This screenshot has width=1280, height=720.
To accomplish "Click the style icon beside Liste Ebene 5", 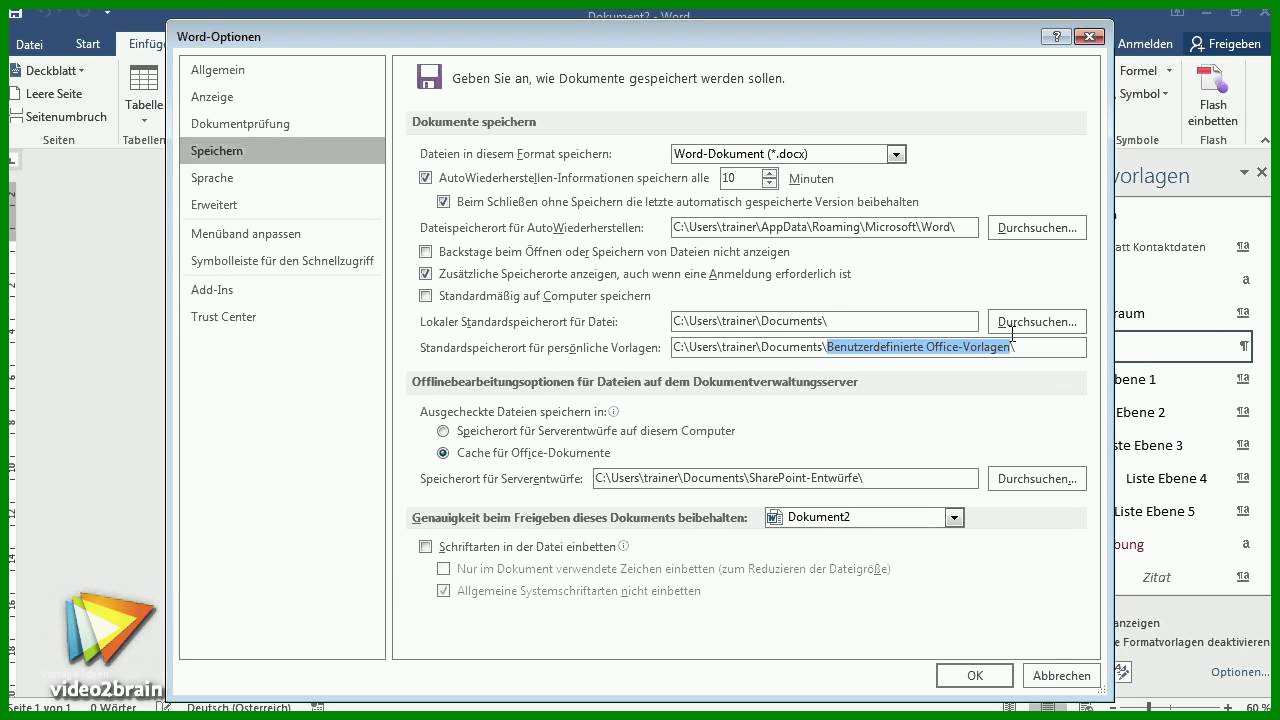I will point(1243,511).
